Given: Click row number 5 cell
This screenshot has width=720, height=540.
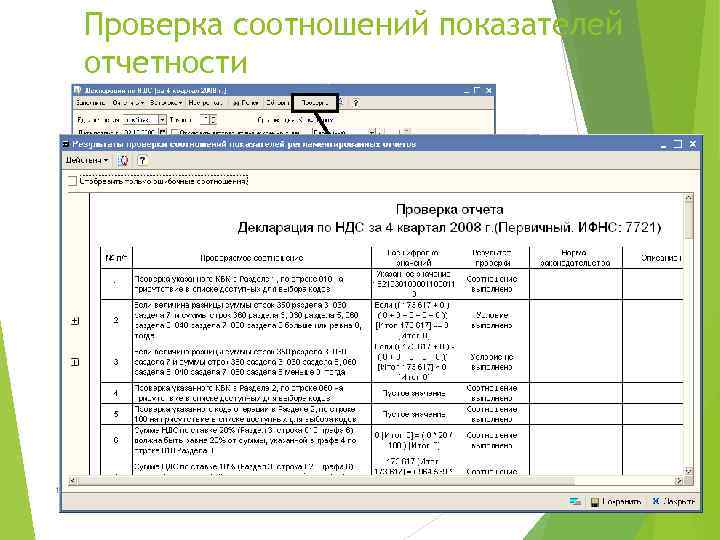Looking at the screenshot, I should pyautogui.click(x=116, y=414).
